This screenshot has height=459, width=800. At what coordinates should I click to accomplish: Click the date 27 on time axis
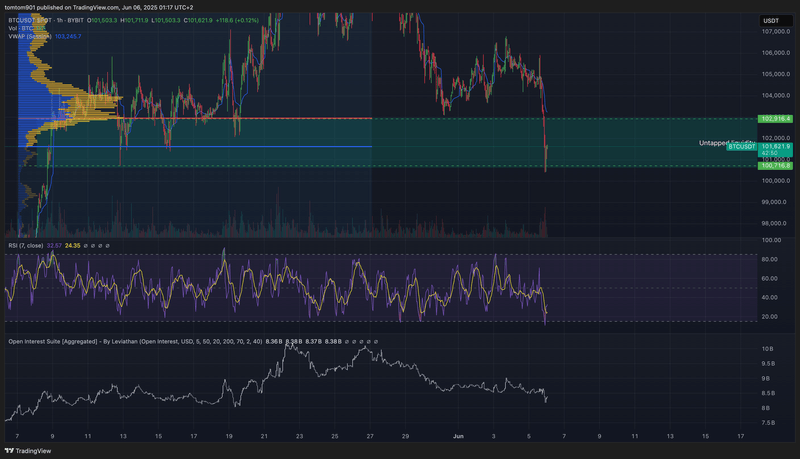[x=370, y=437]
